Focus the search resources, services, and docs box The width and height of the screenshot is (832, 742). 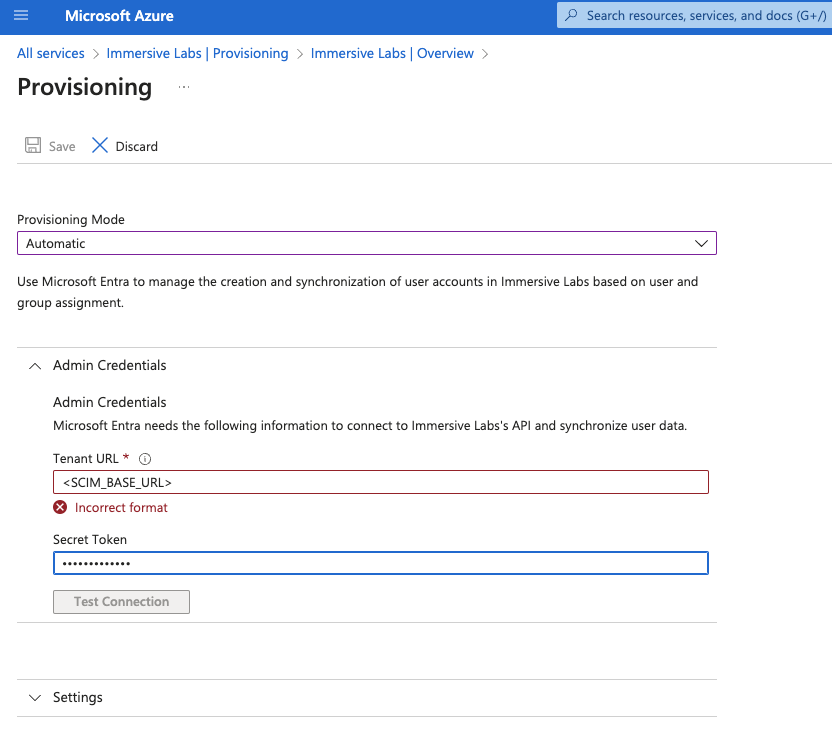coord(695,15)
